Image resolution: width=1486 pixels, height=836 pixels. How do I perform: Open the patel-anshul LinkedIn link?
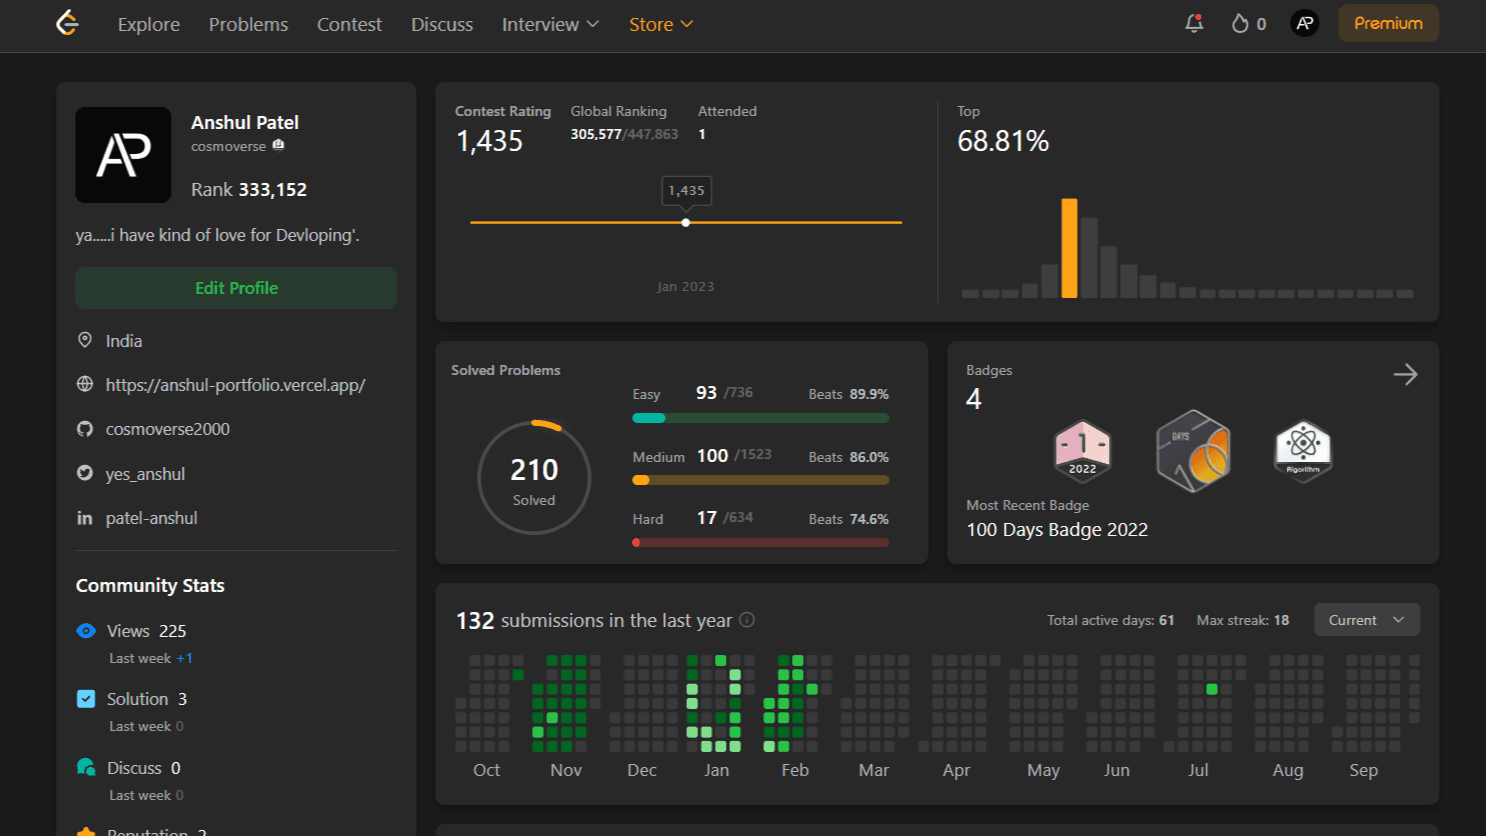(152, 518)
